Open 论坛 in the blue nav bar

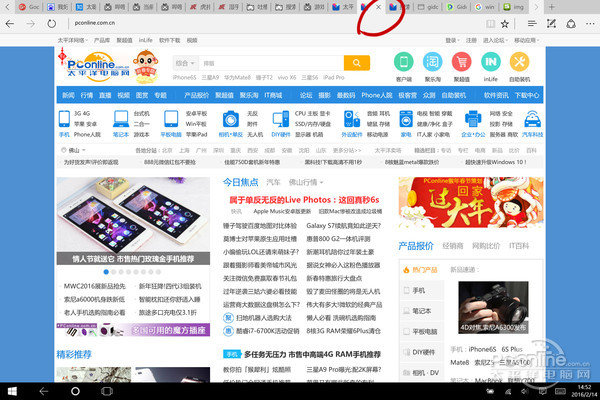(x=306, y=95)
